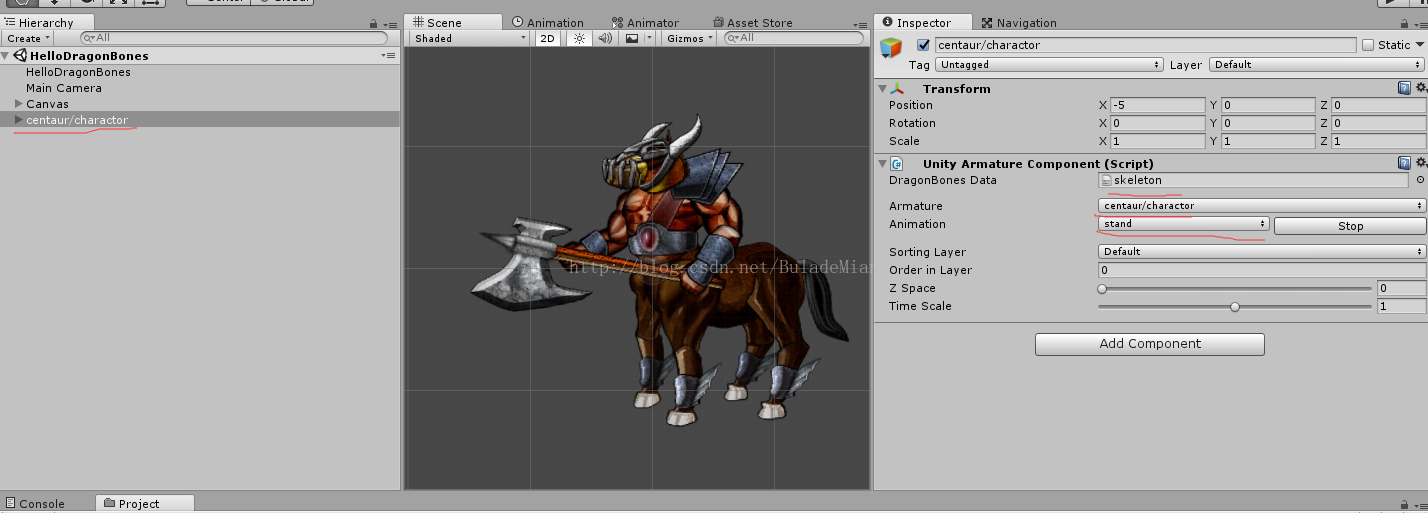Click the Time Scale value field
This screenshot has width=1428, height=513.
click(x=1401, y=306)
